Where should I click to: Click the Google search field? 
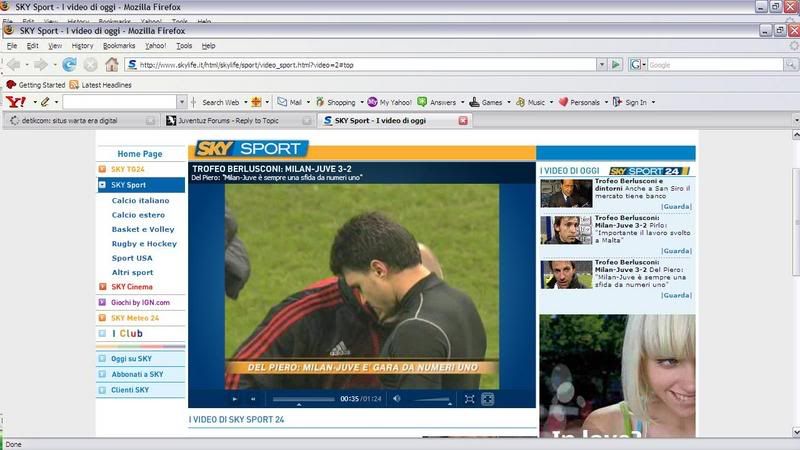point(715,65)
